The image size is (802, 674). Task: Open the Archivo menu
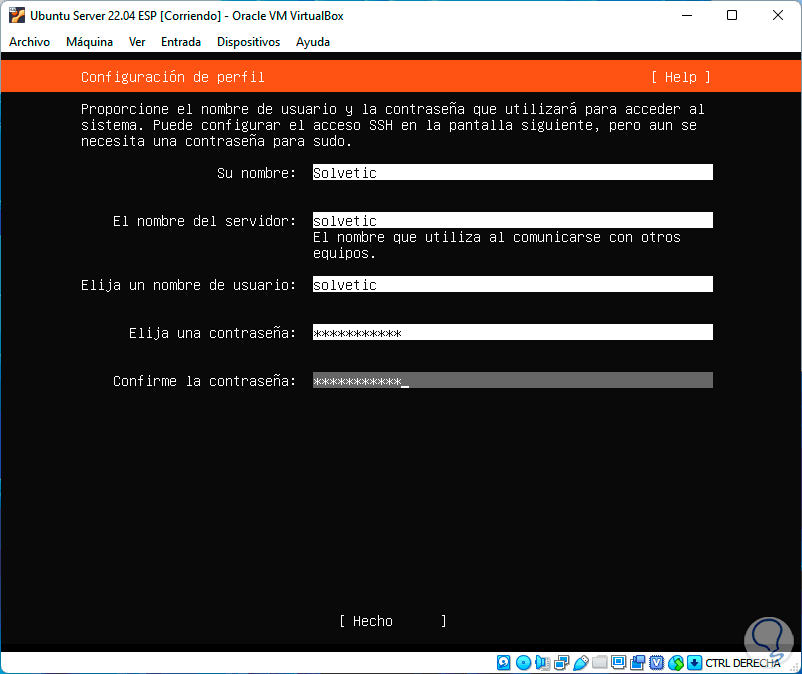(x=30, y=42)
